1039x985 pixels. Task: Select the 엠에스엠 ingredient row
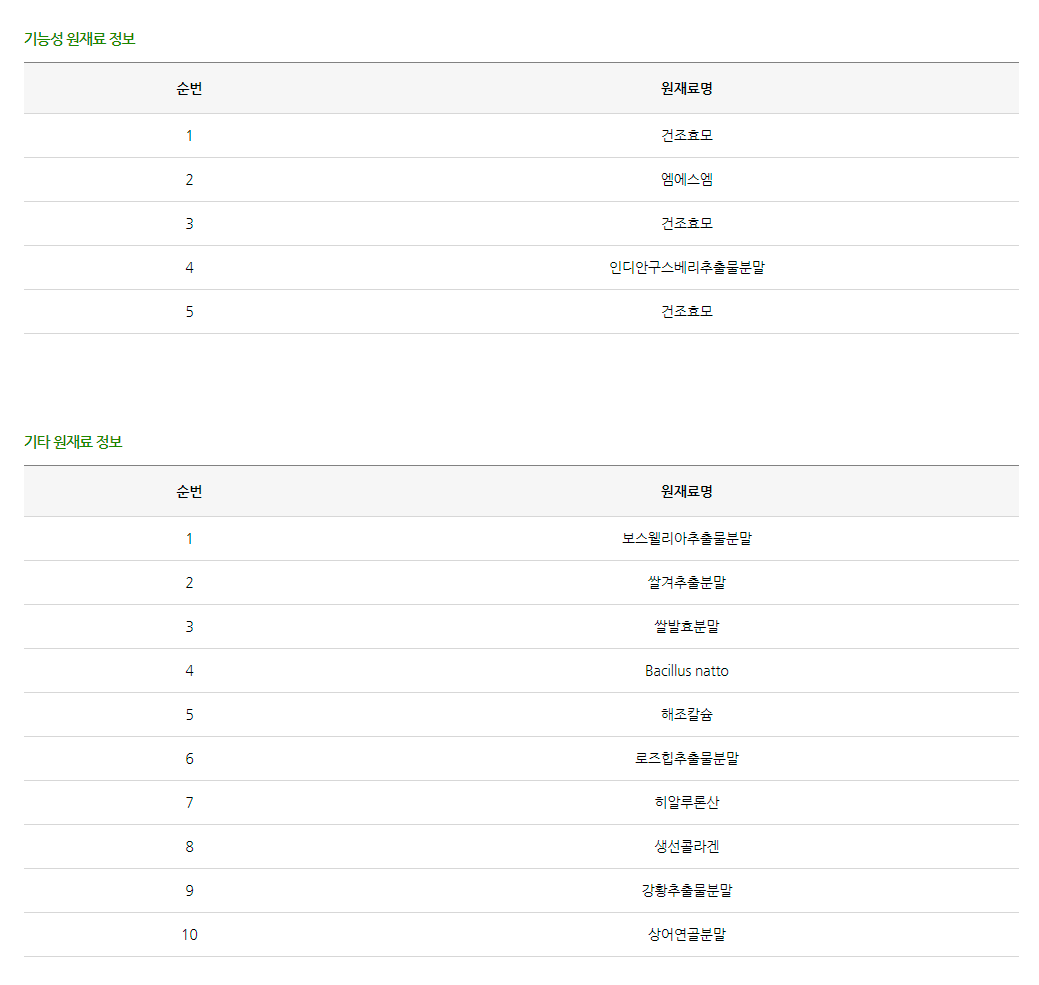686,180
